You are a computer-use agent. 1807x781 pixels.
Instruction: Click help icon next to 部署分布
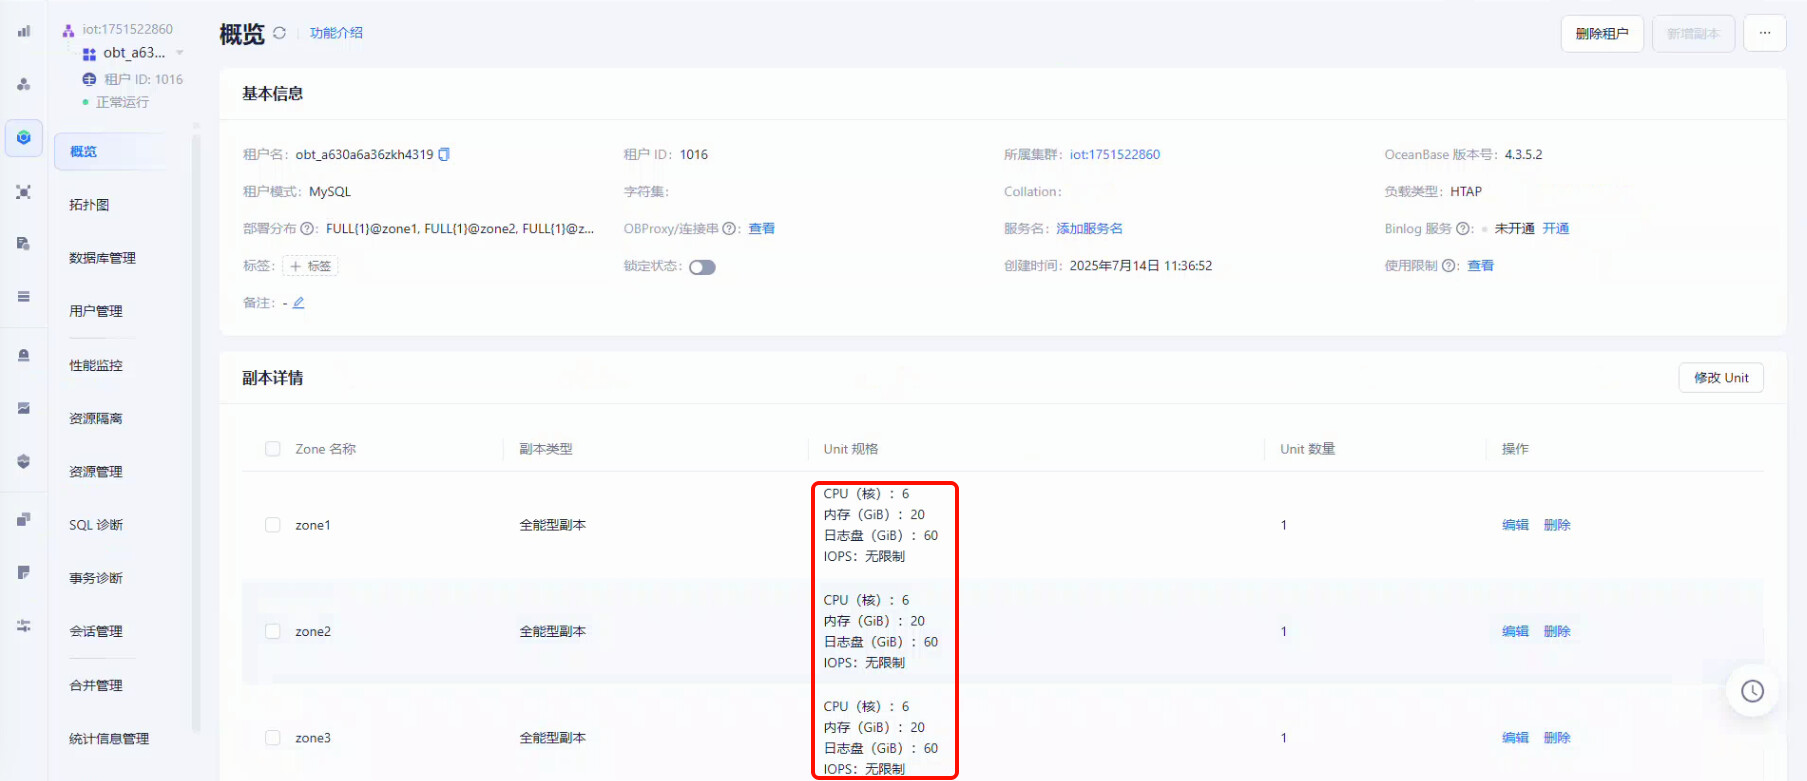[x=308, y=228]
